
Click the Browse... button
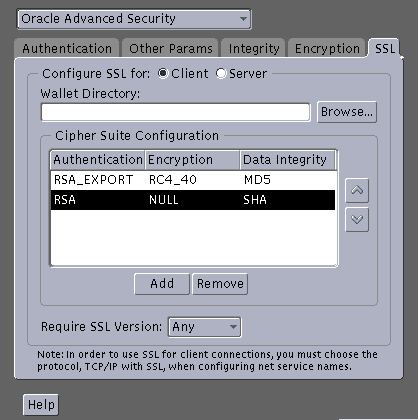coord(347,112)
